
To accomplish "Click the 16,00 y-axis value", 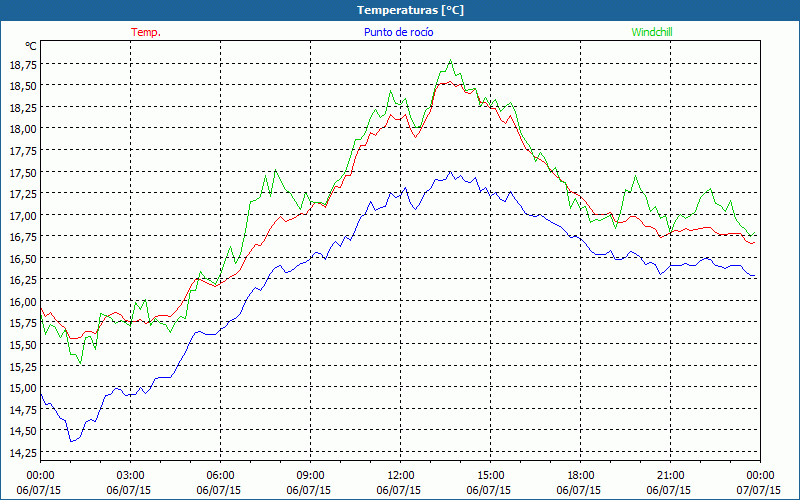I will [x=23, y=302].
